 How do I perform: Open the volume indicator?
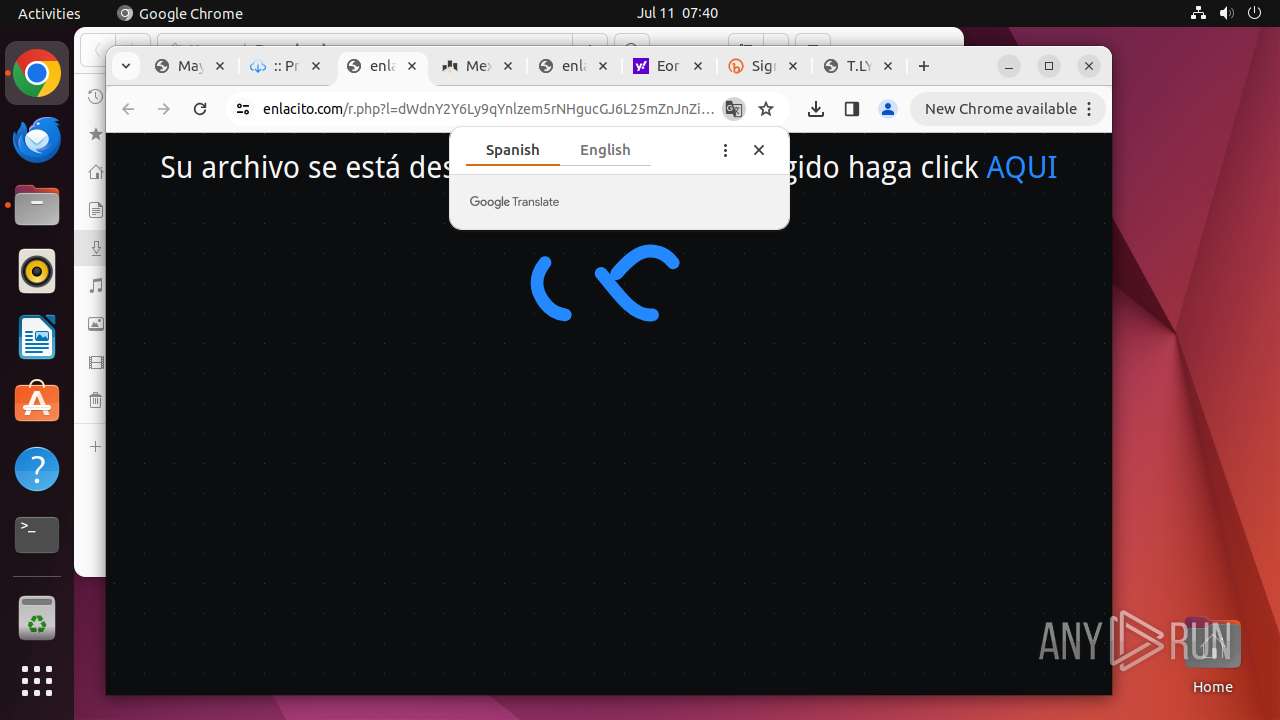coord(1227,13)
